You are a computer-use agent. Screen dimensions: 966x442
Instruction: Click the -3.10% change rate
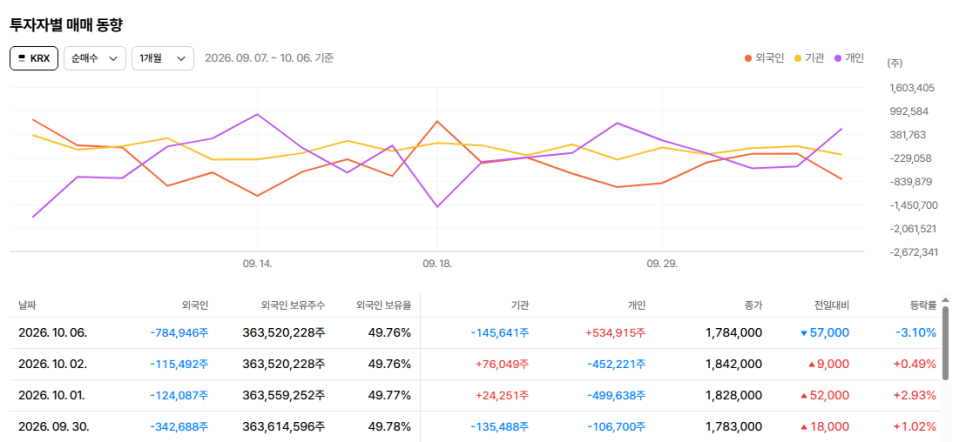(916, 333)
